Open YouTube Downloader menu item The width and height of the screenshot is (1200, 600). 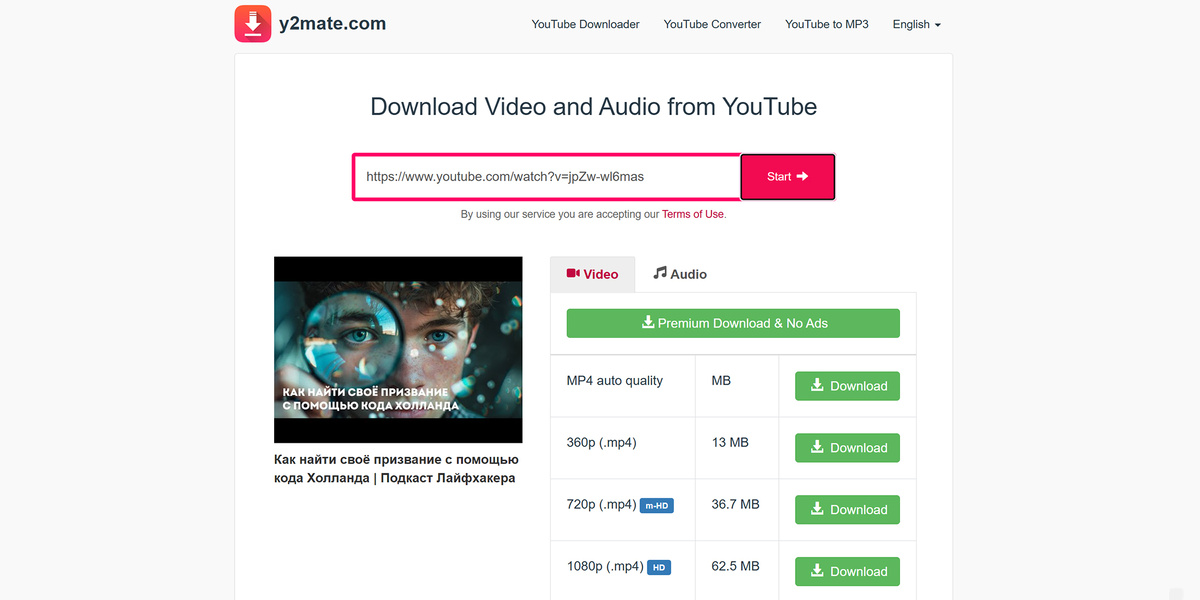click(x=586, y=24)
